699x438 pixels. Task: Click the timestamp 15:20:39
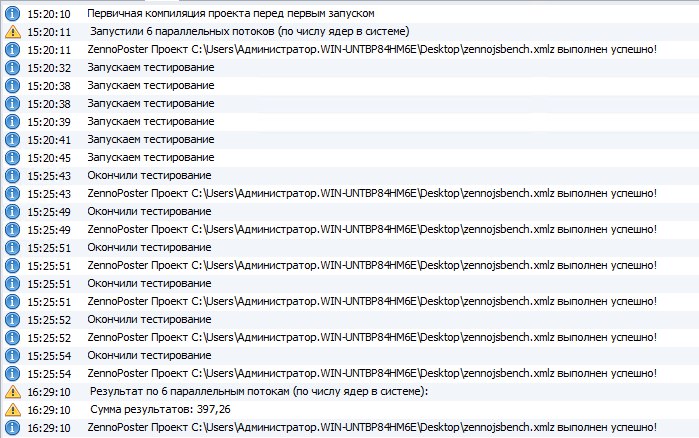coord(49,122)
